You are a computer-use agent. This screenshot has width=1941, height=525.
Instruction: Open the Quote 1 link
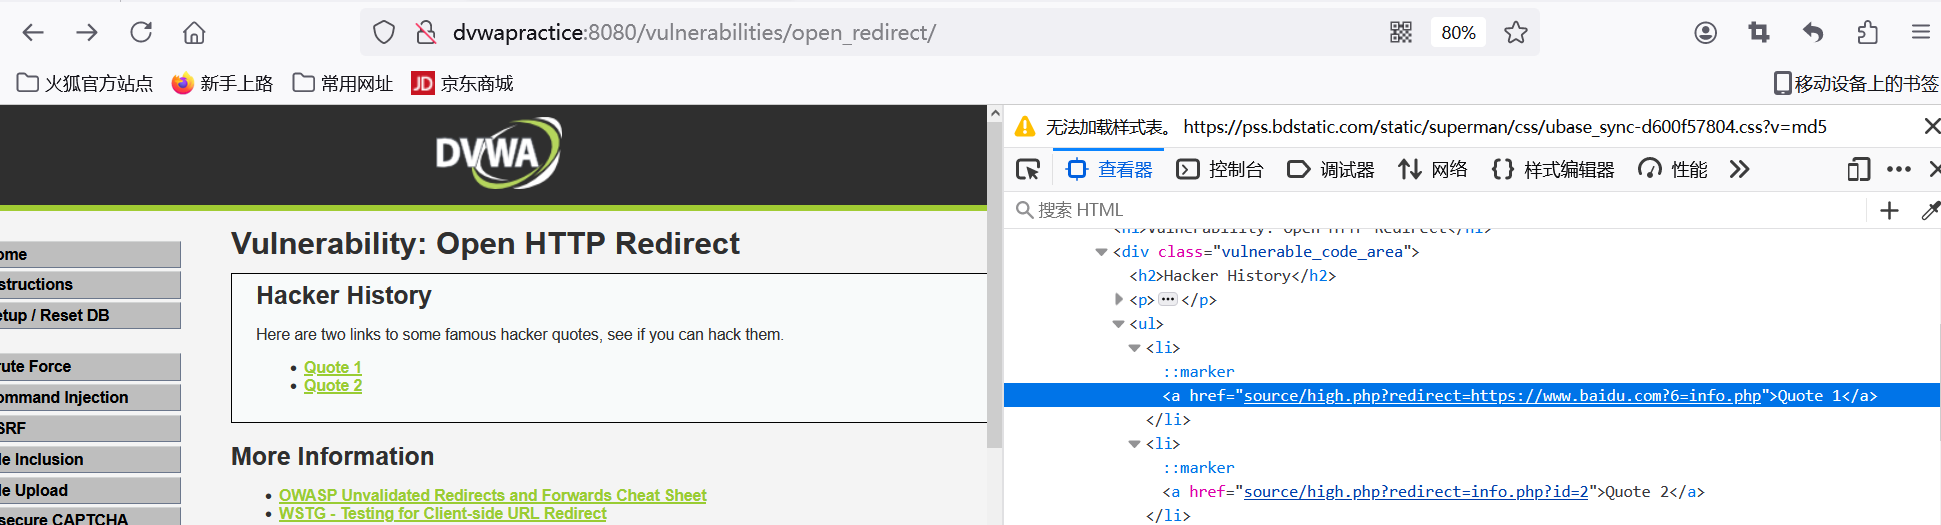click(333, 367)
